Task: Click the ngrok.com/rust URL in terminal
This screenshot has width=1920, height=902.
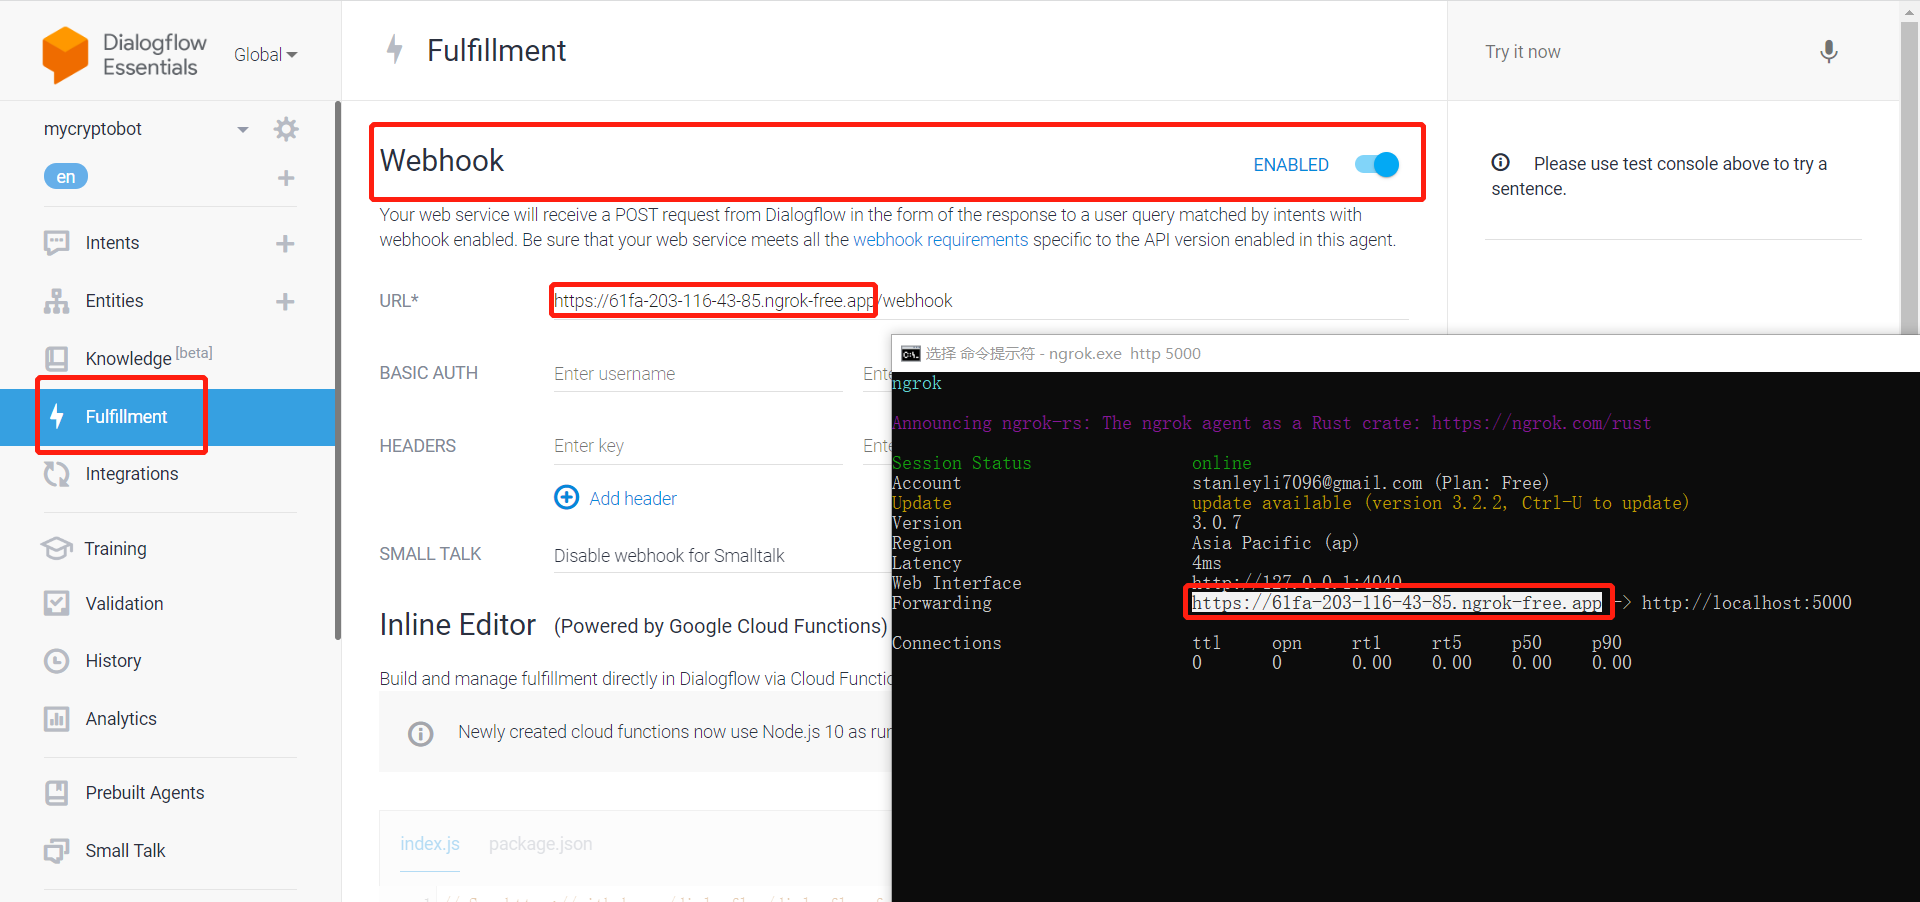Action: pyautogui.click(x=1541, y=424)
